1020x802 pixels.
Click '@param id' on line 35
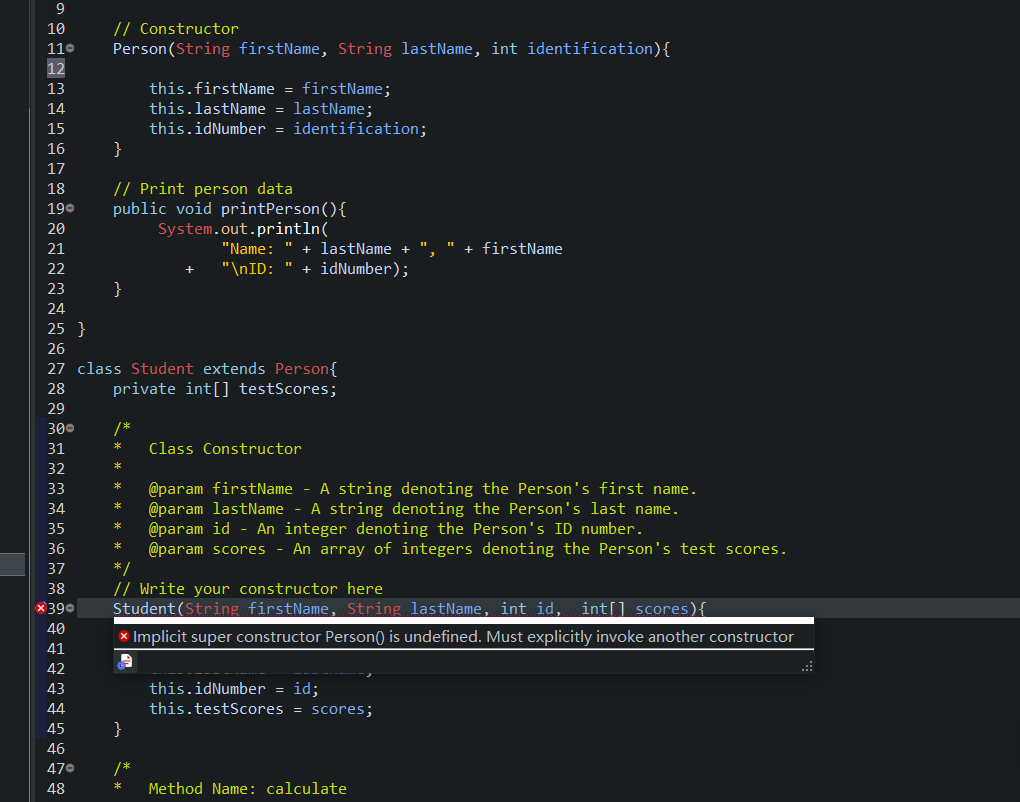(x=189, y=529)
